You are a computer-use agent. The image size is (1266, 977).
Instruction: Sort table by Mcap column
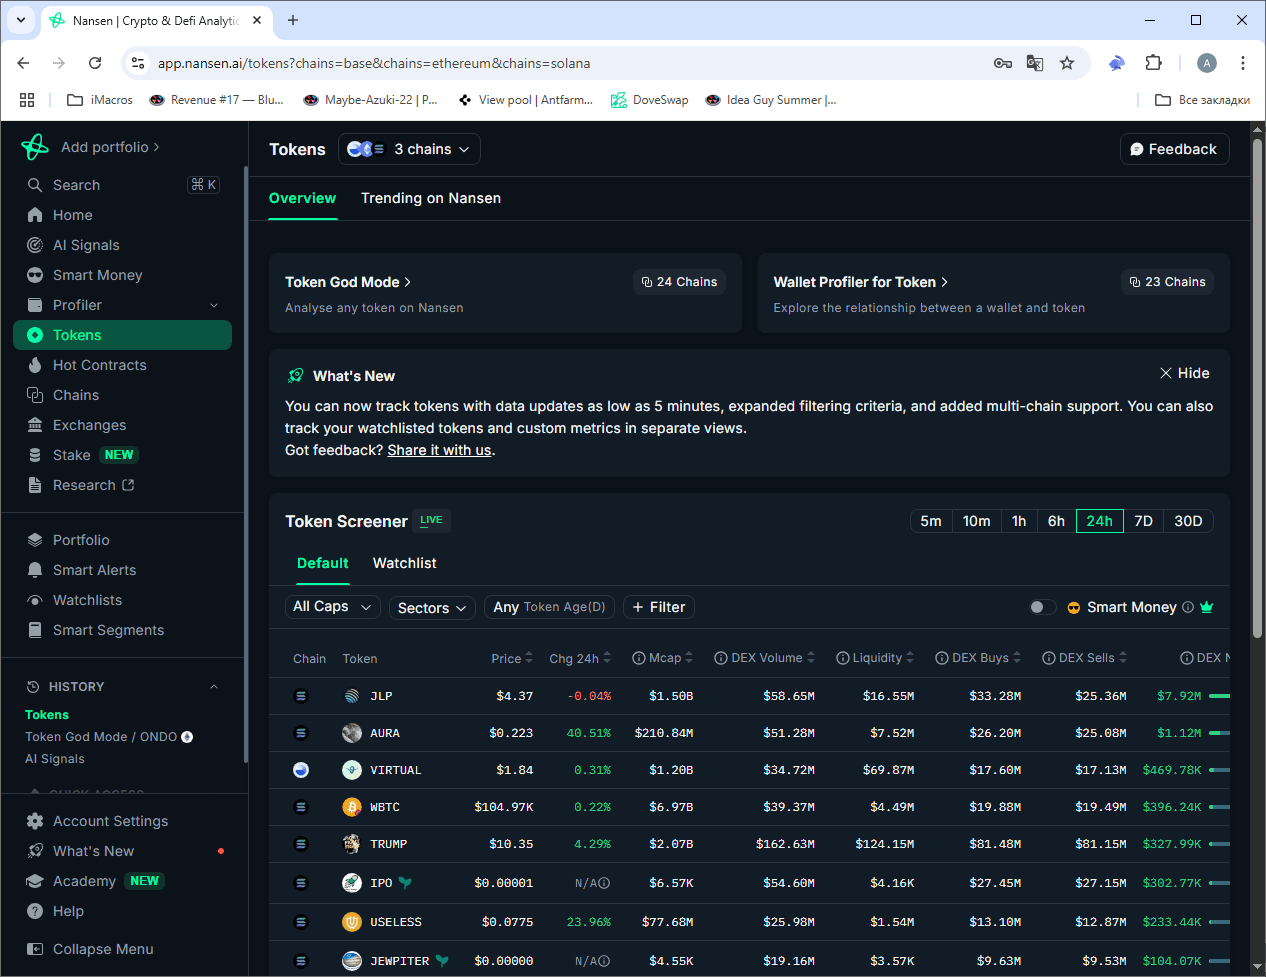coord(663,658)
